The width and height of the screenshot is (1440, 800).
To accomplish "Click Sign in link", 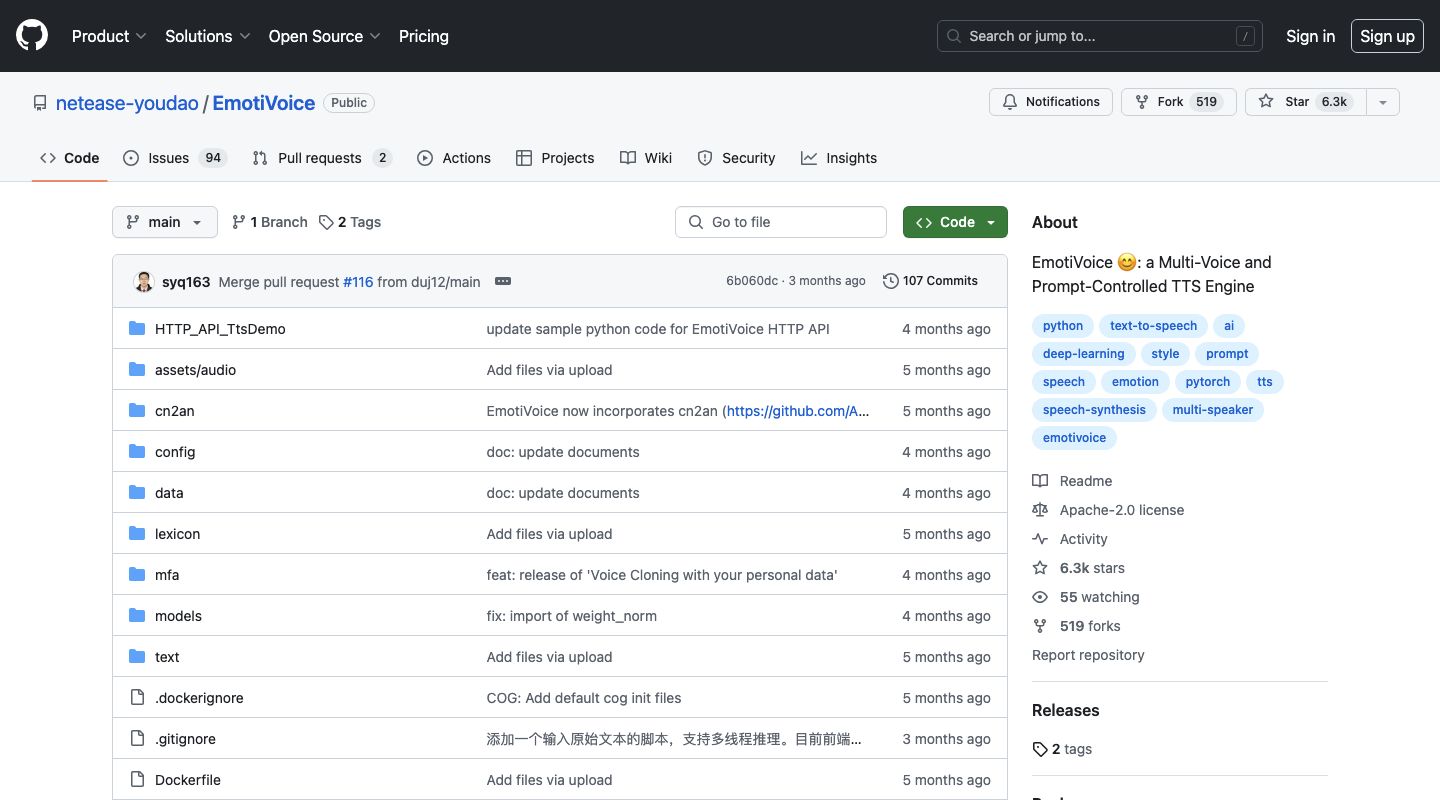I will (1310, 36).
